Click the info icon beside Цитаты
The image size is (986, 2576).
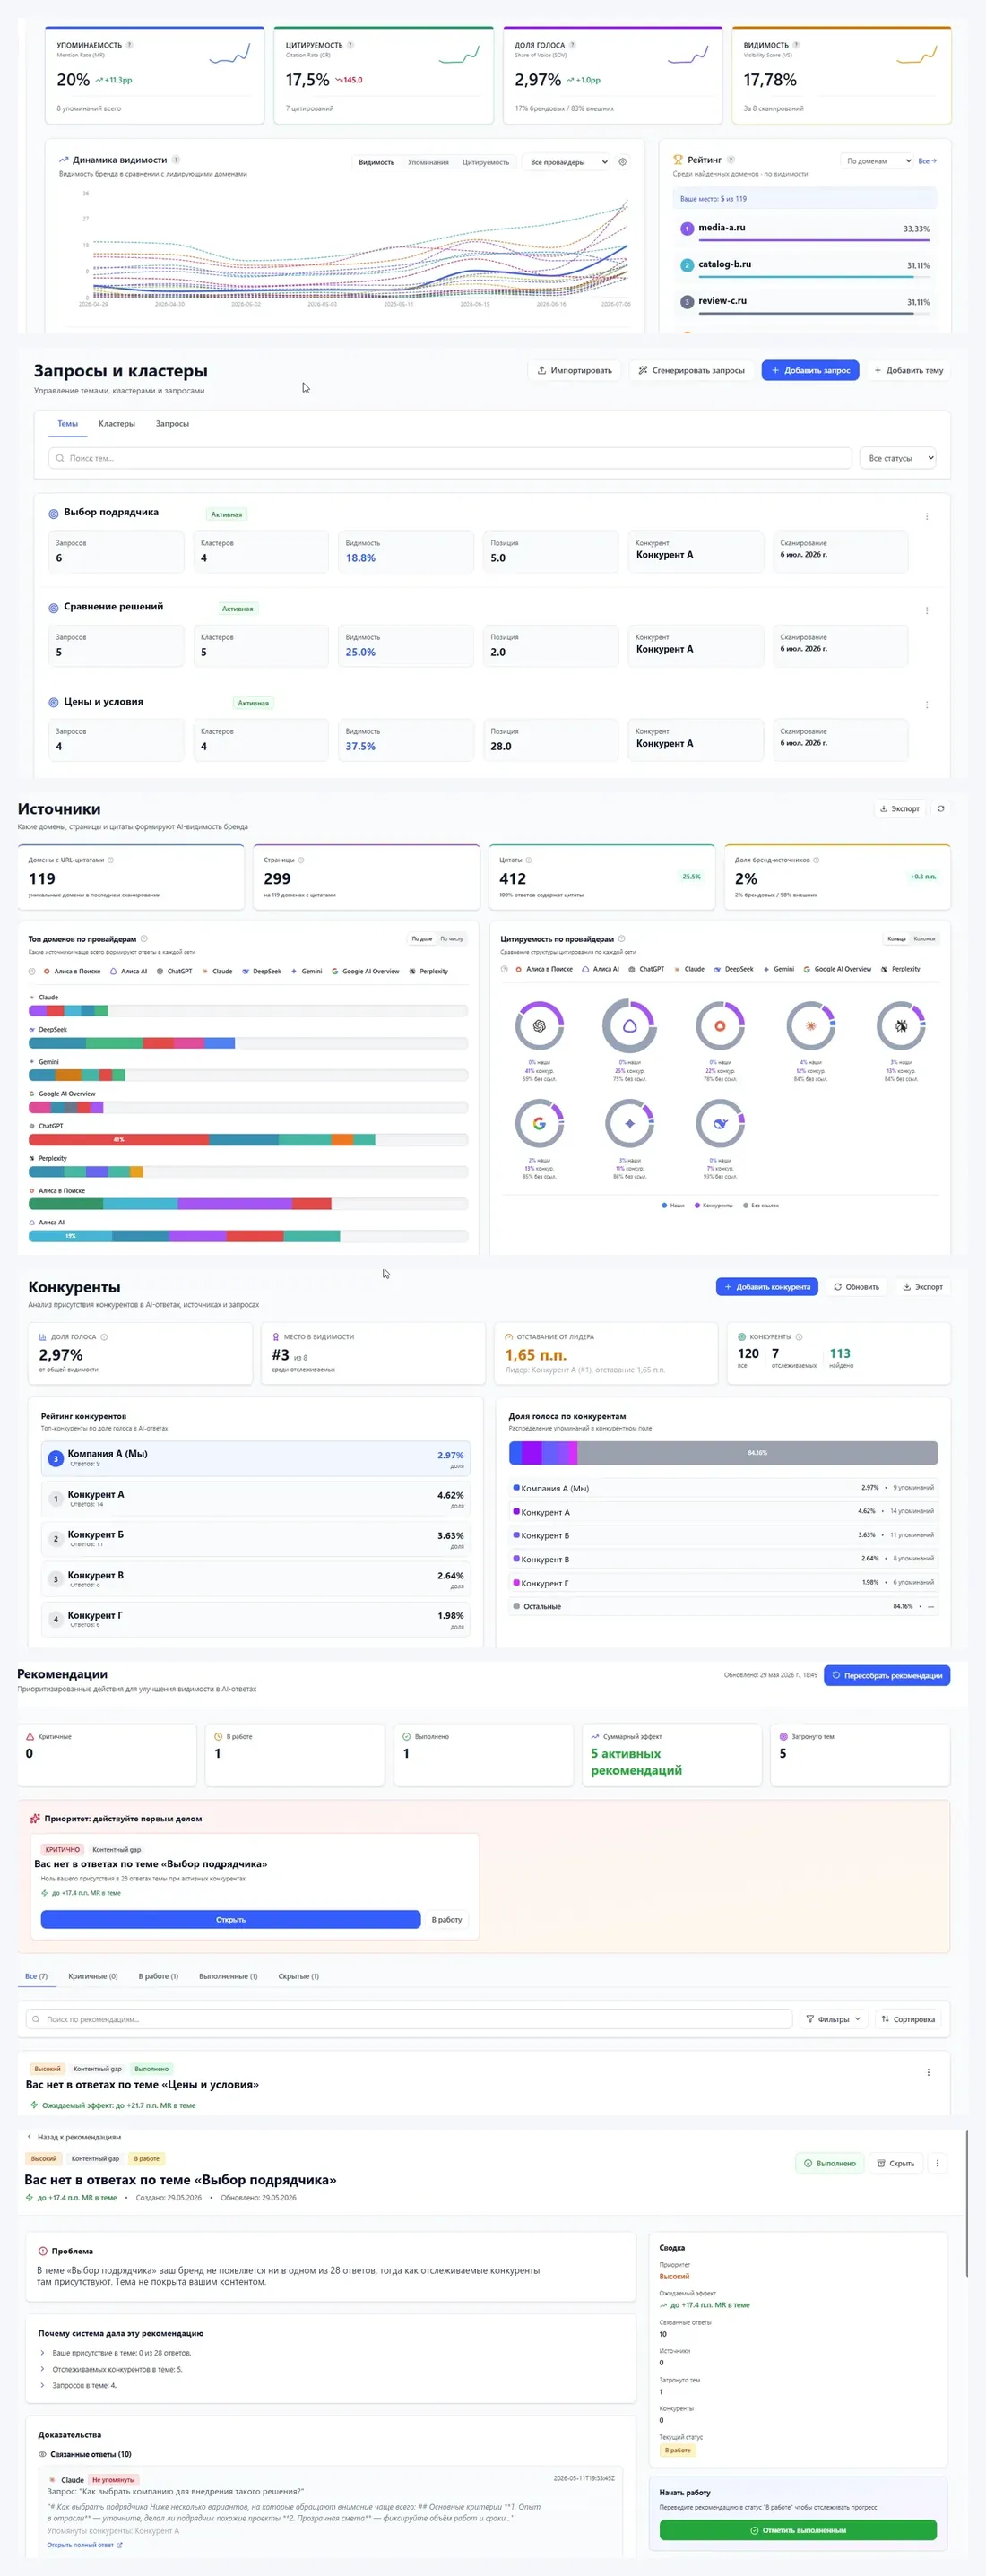(529, 860)
